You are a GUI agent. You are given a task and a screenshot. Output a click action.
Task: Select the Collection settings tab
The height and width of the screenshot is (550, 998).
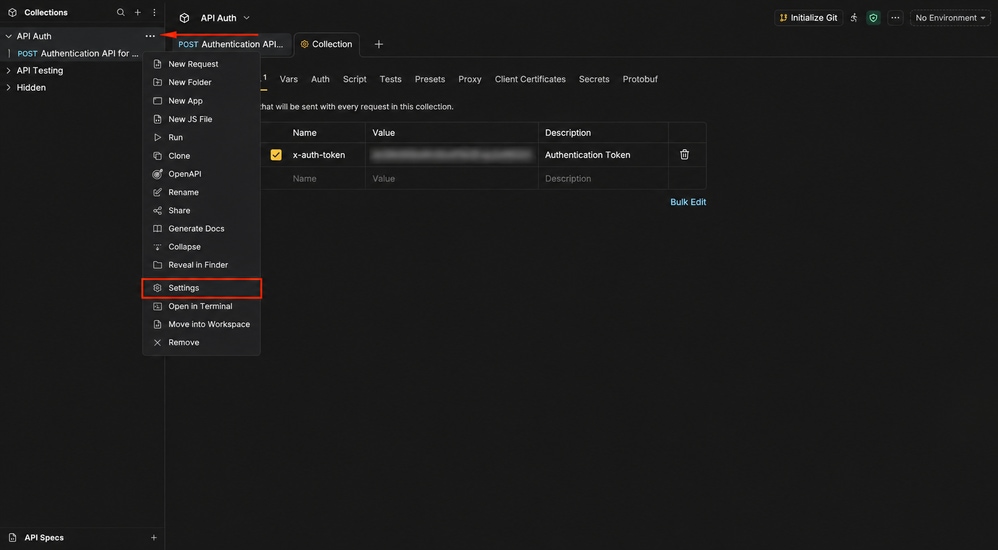coord(327,45)
